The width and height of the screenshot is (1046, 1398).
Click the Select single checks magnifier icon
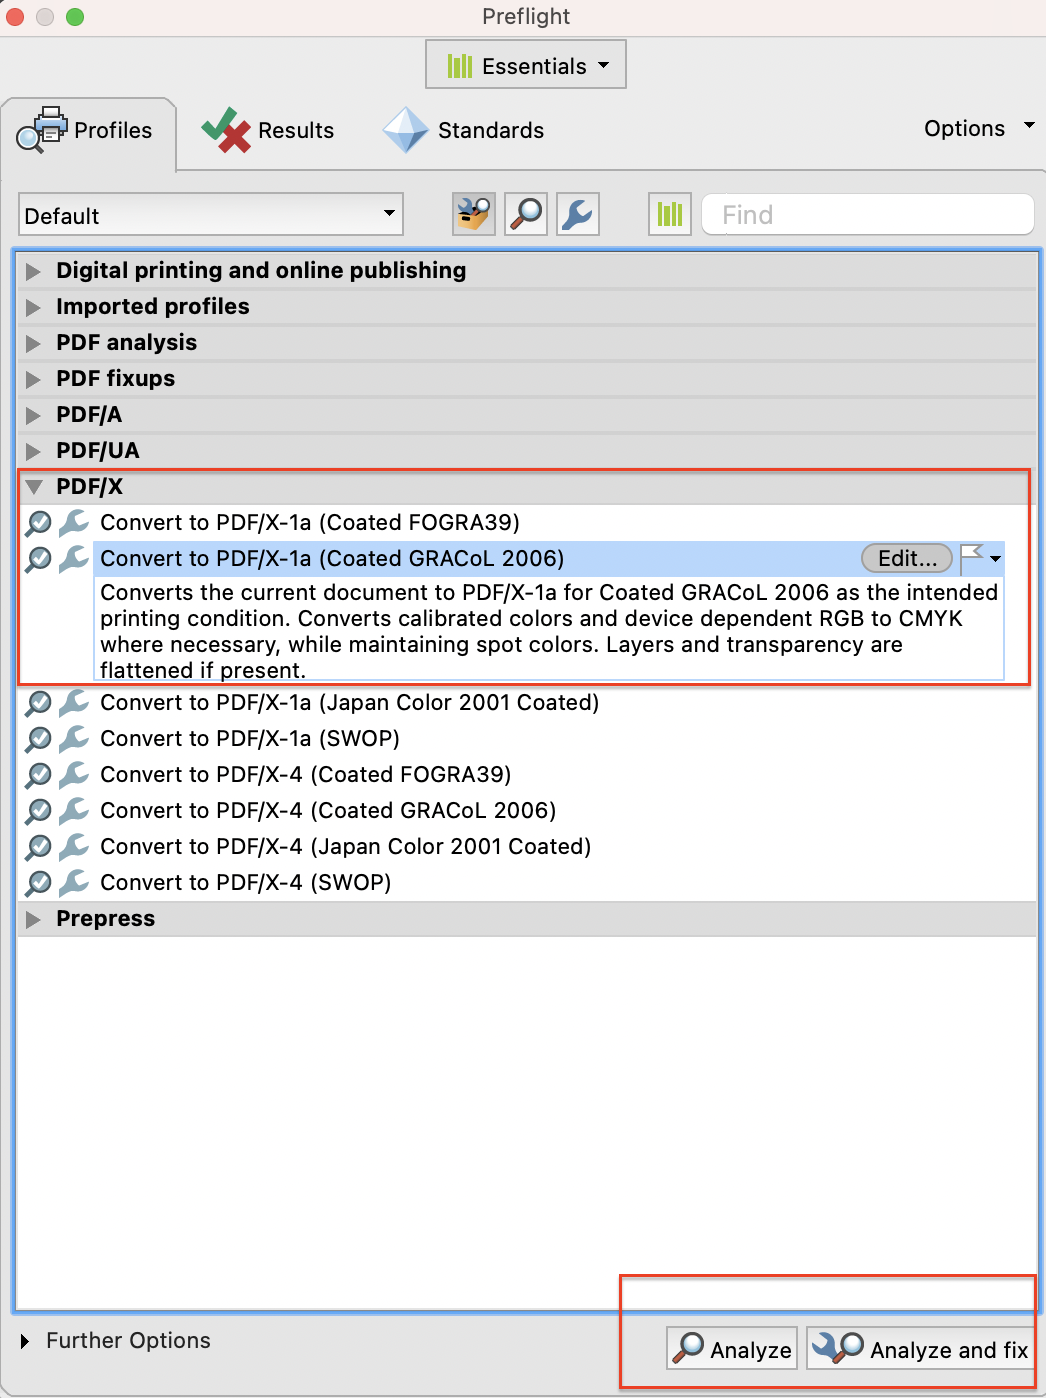tap(526, 214)
